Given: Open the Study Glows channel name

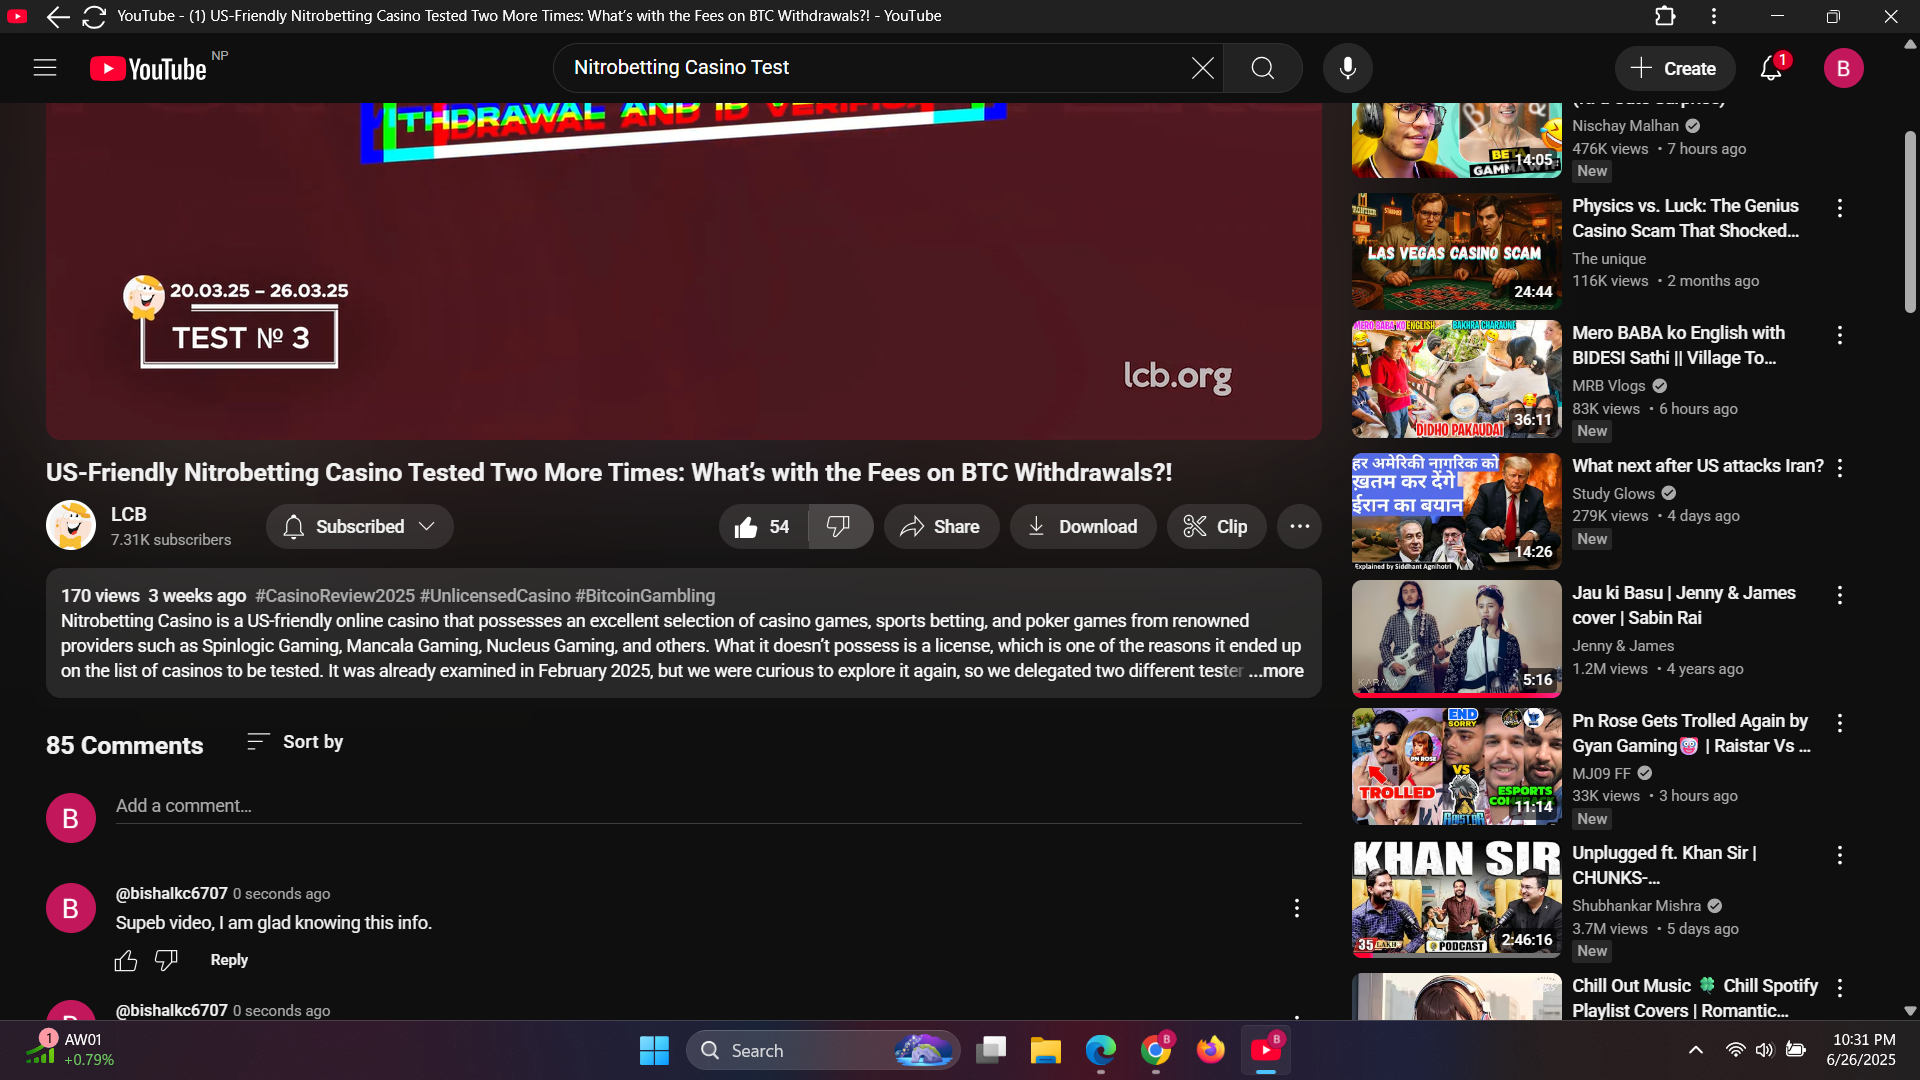Looking at the screenshot, I should coord(1613,494).
